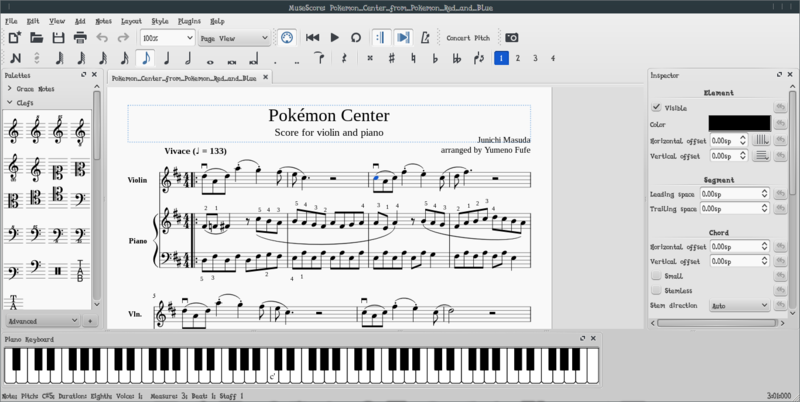
Task: Select voice 1
Action: coord(501,58)
